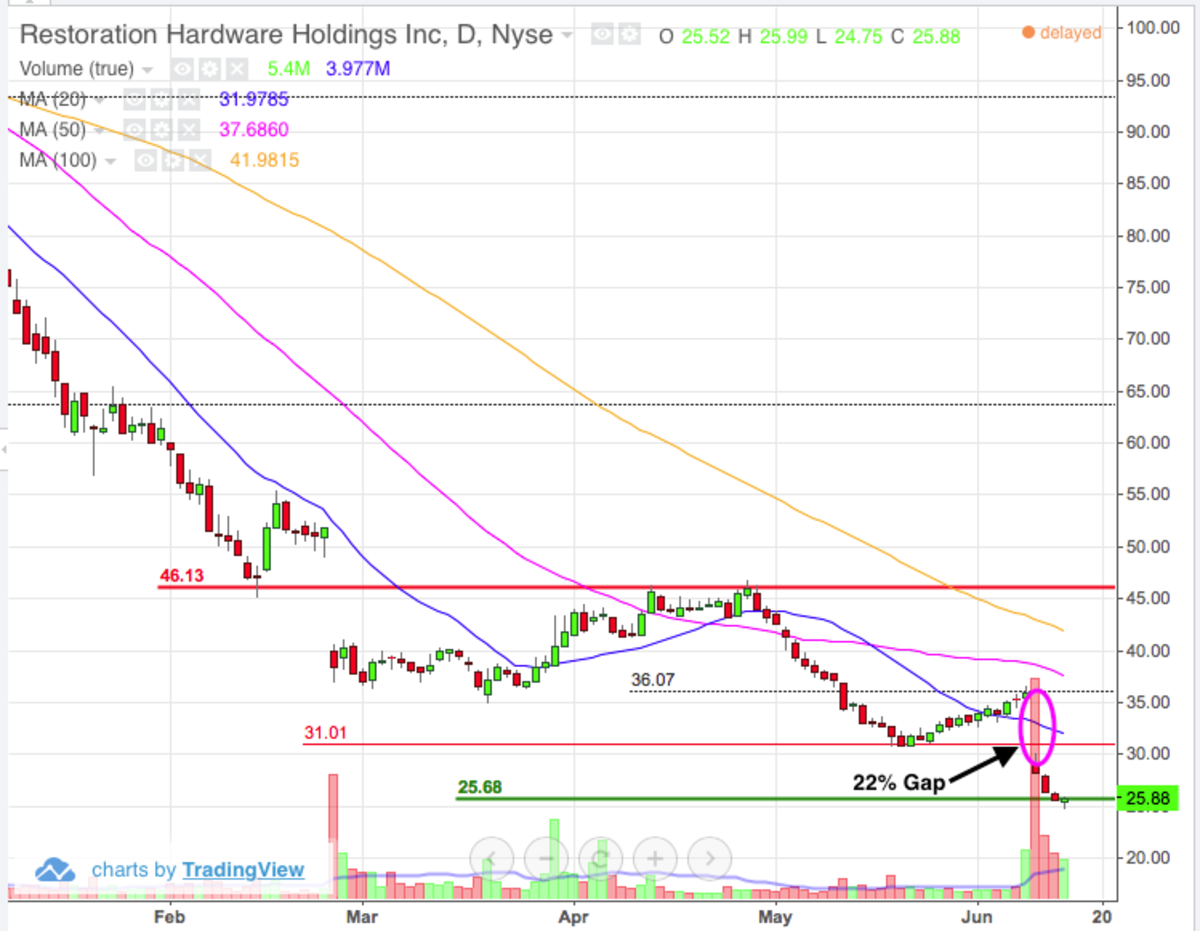Click the orange delayed data indicator
Viewport: 1200px width, 931px height.
pyautogui.click(x=1061, y=32)
